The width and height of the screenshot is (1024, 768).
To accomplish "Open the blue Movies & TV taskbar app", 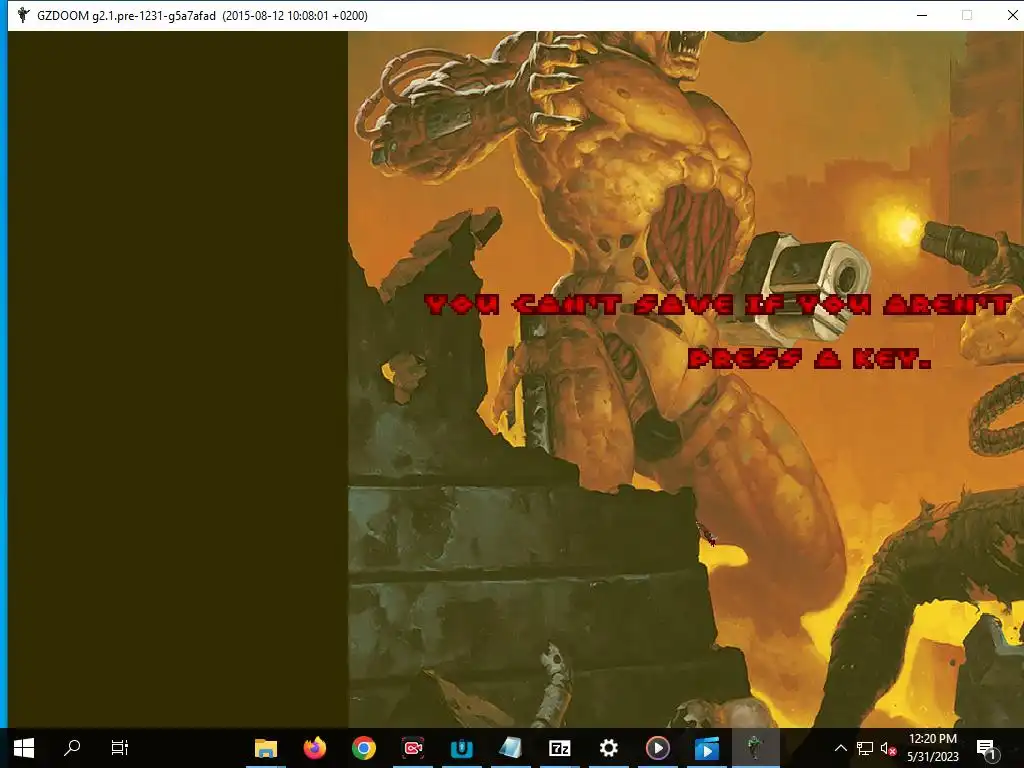I will coord(707,748).
